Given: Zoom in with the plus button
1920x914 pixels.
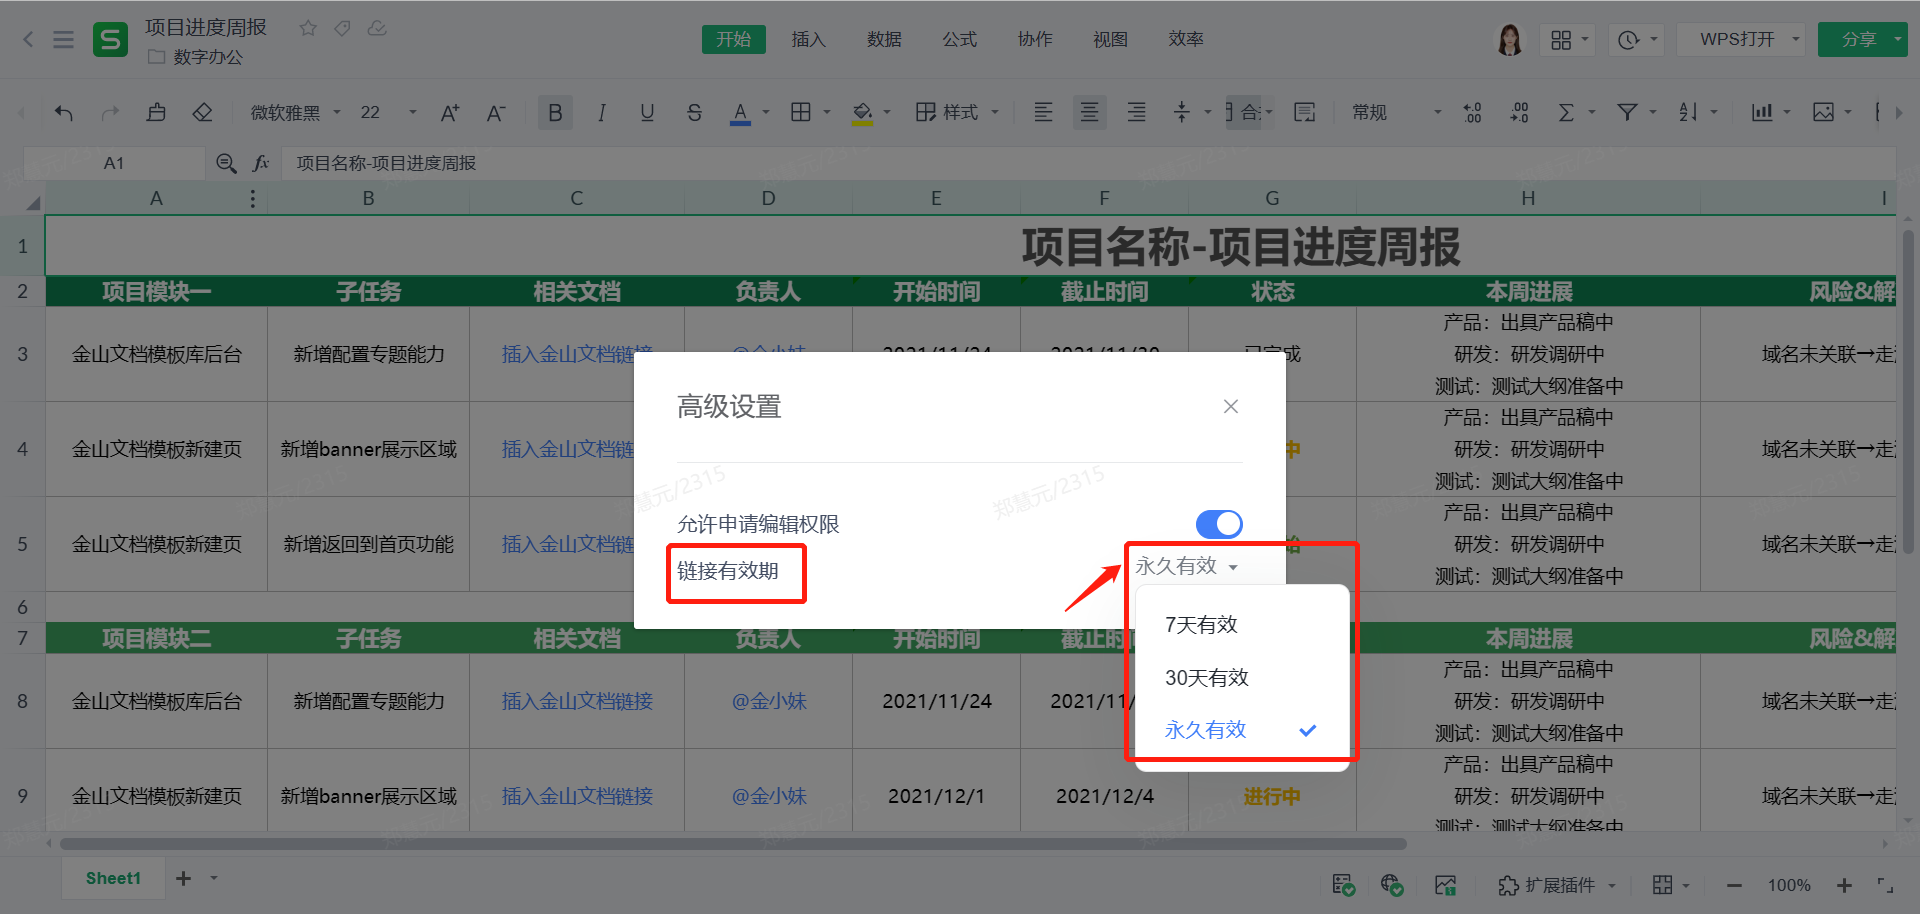Looking at the screenshot, I should click(x=1844, y=885).
